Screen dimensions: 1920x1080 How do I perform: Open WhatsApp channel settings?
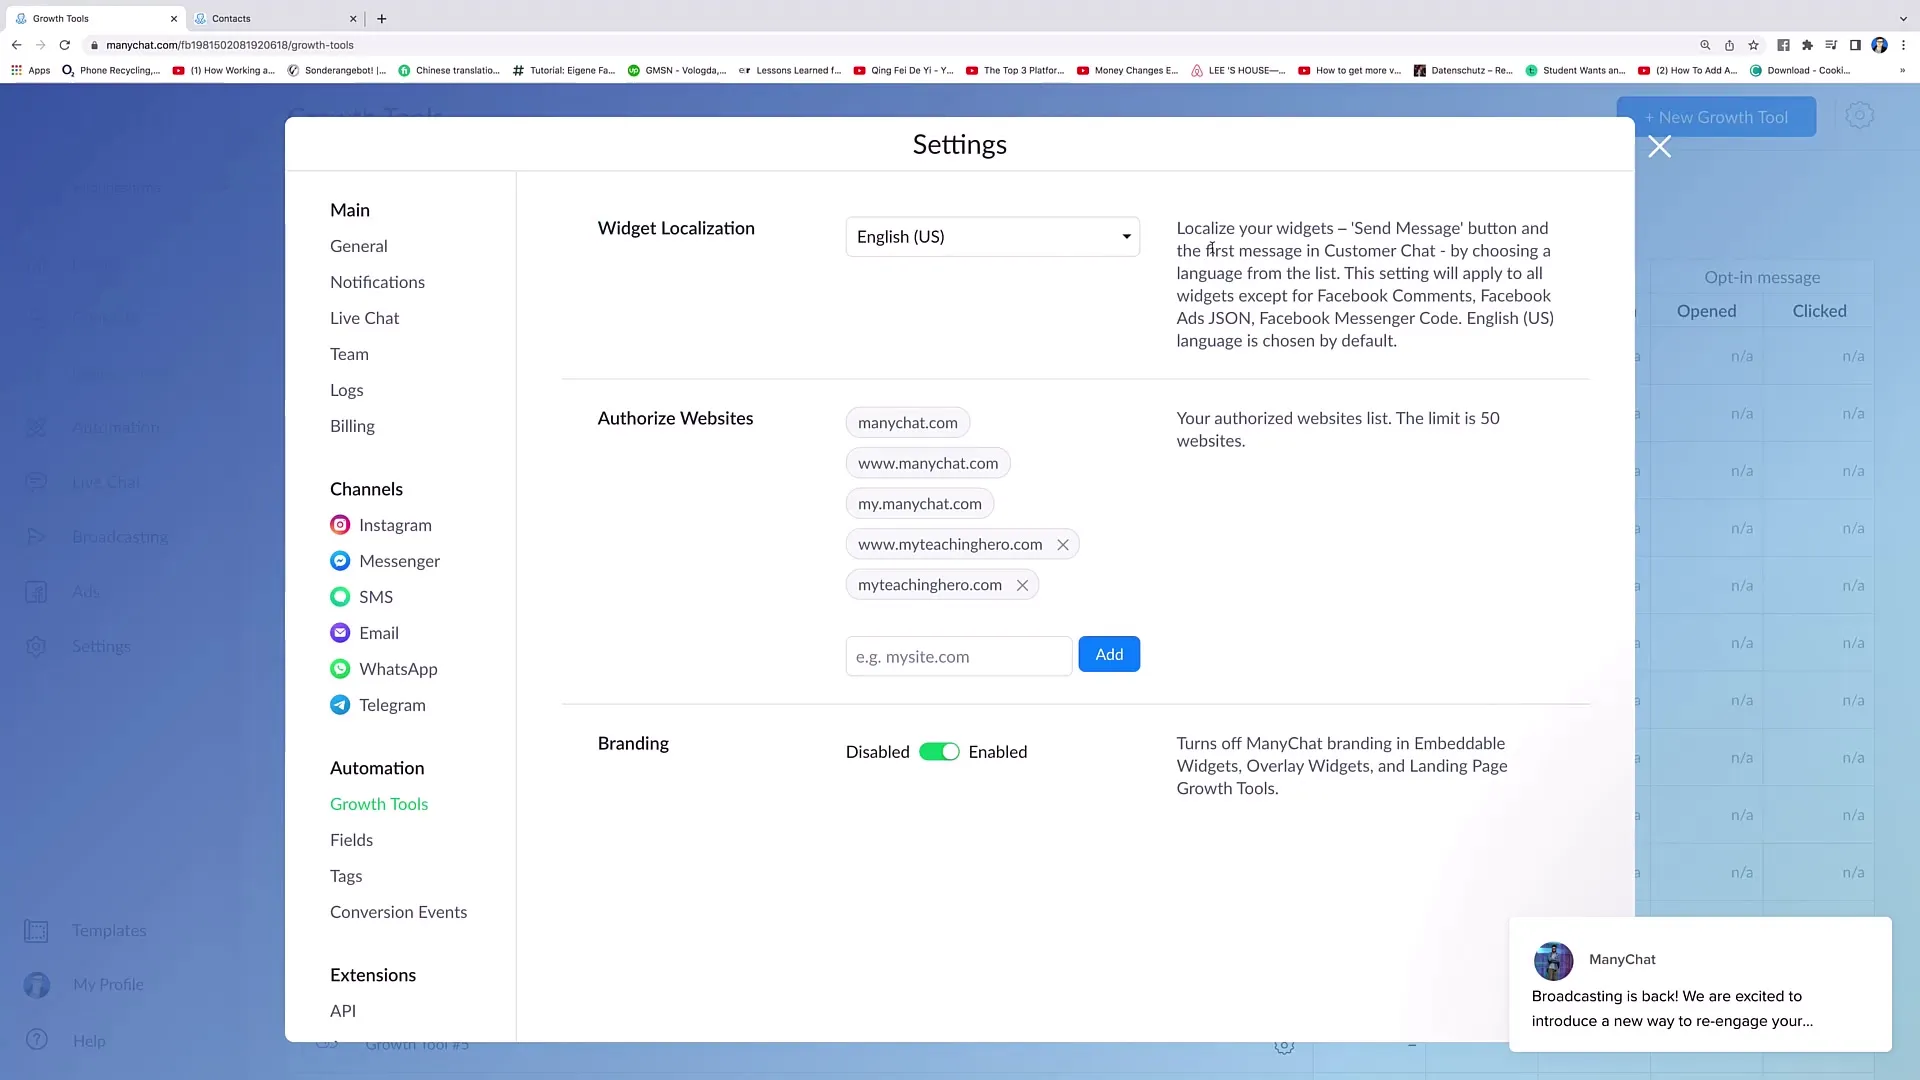pos(384,669)
